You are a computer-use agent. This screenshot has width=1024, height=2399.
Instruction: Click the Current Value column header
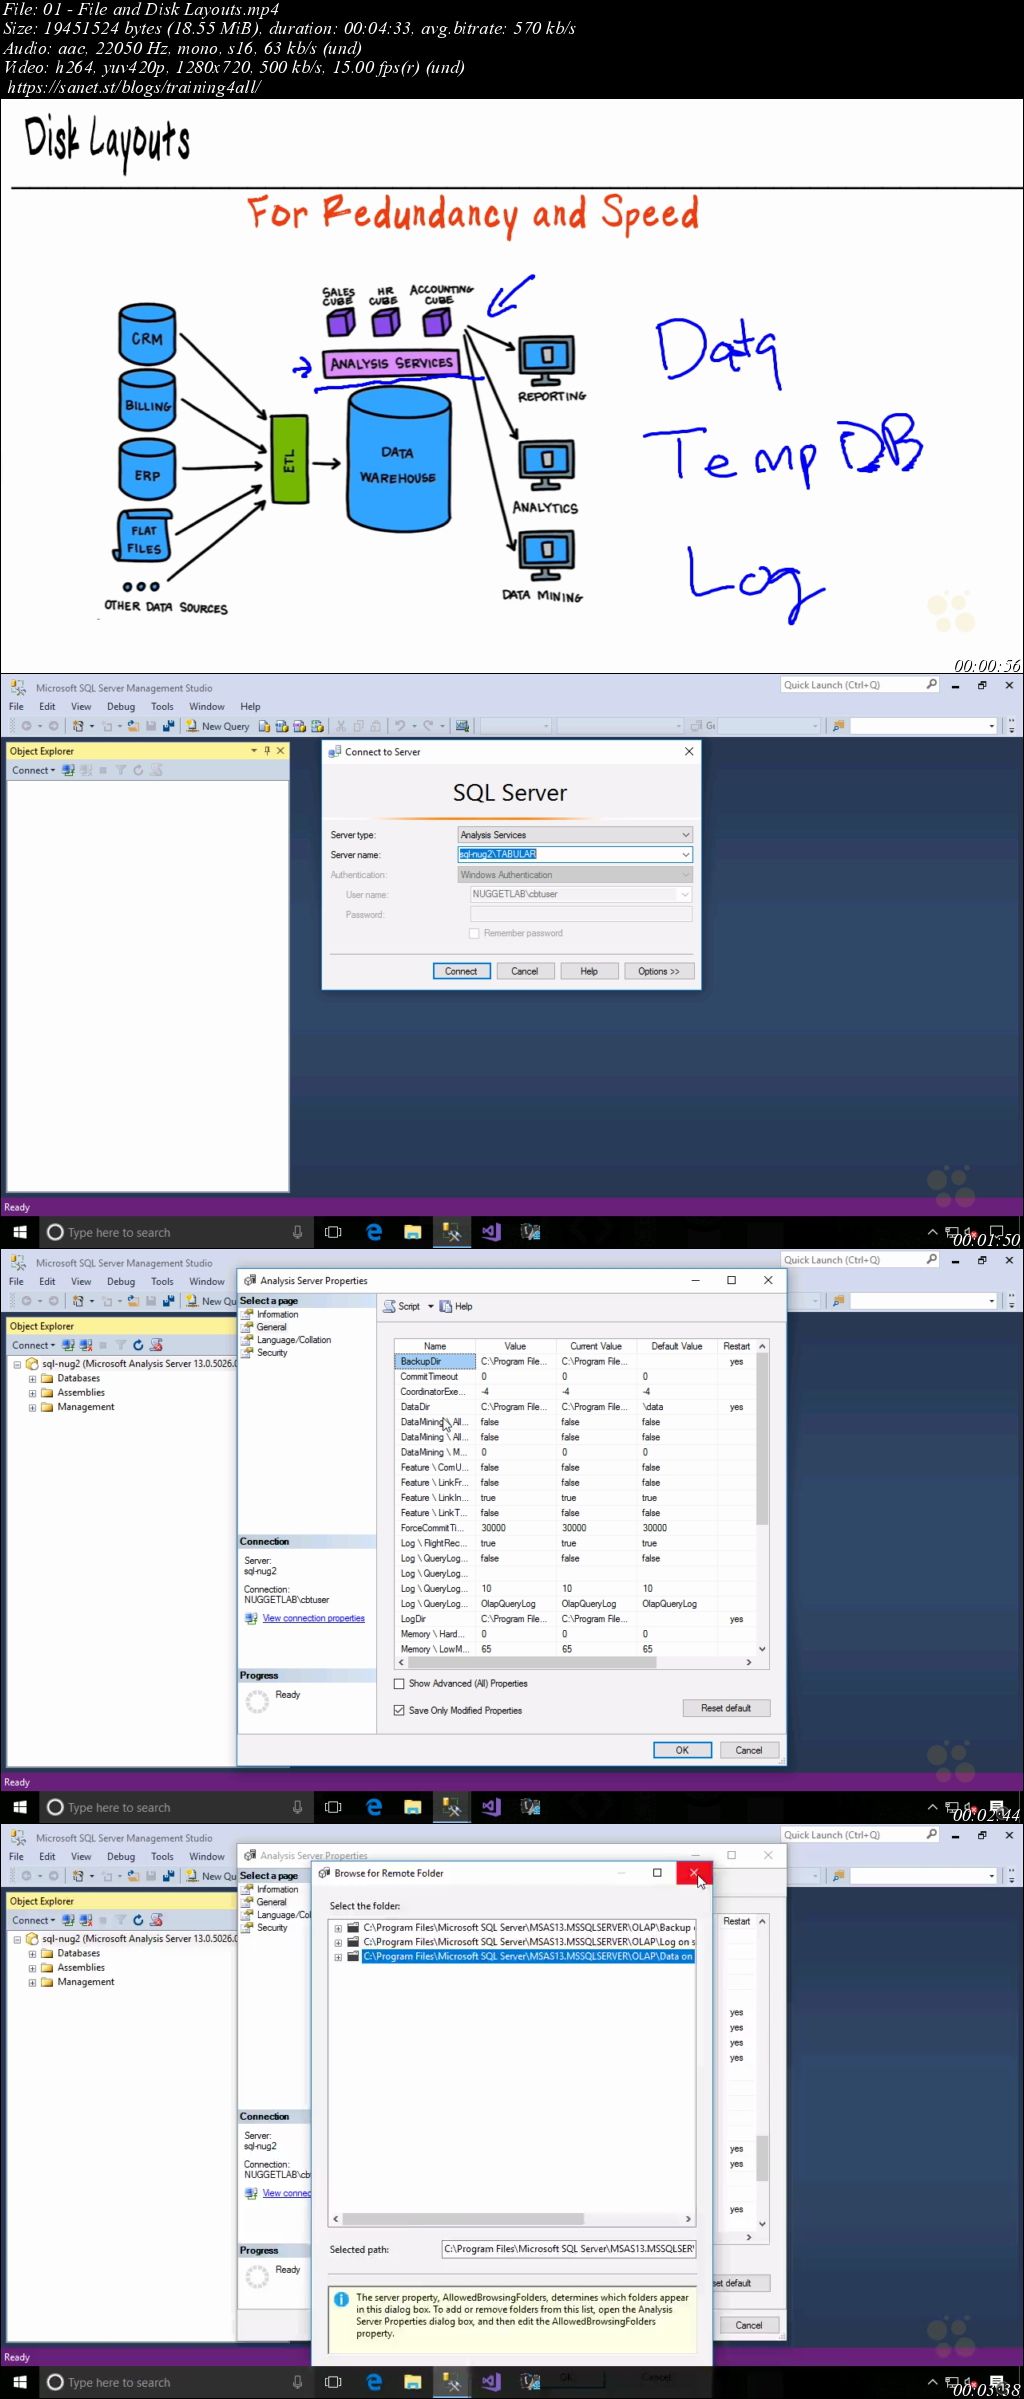coord(596,1346)
